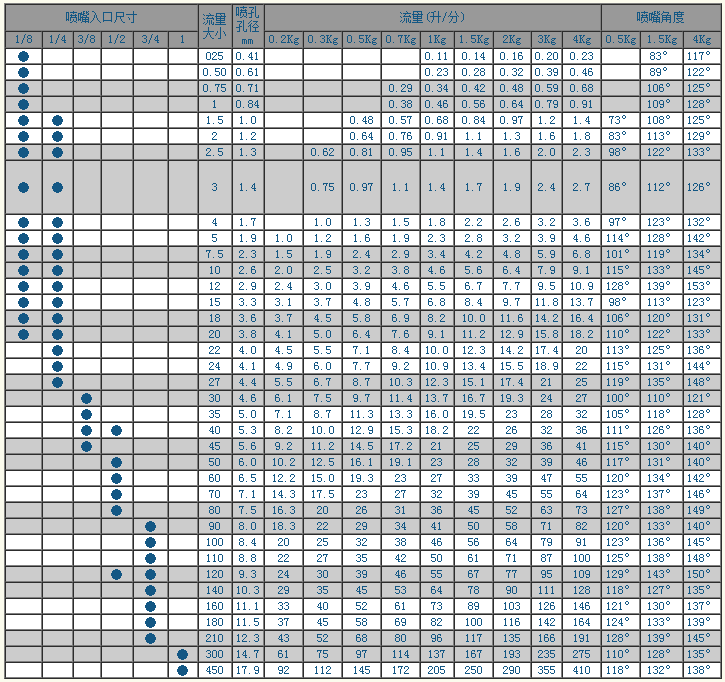Click the 1/4 inlet dot in flow size 27 row

coord(57,382)
